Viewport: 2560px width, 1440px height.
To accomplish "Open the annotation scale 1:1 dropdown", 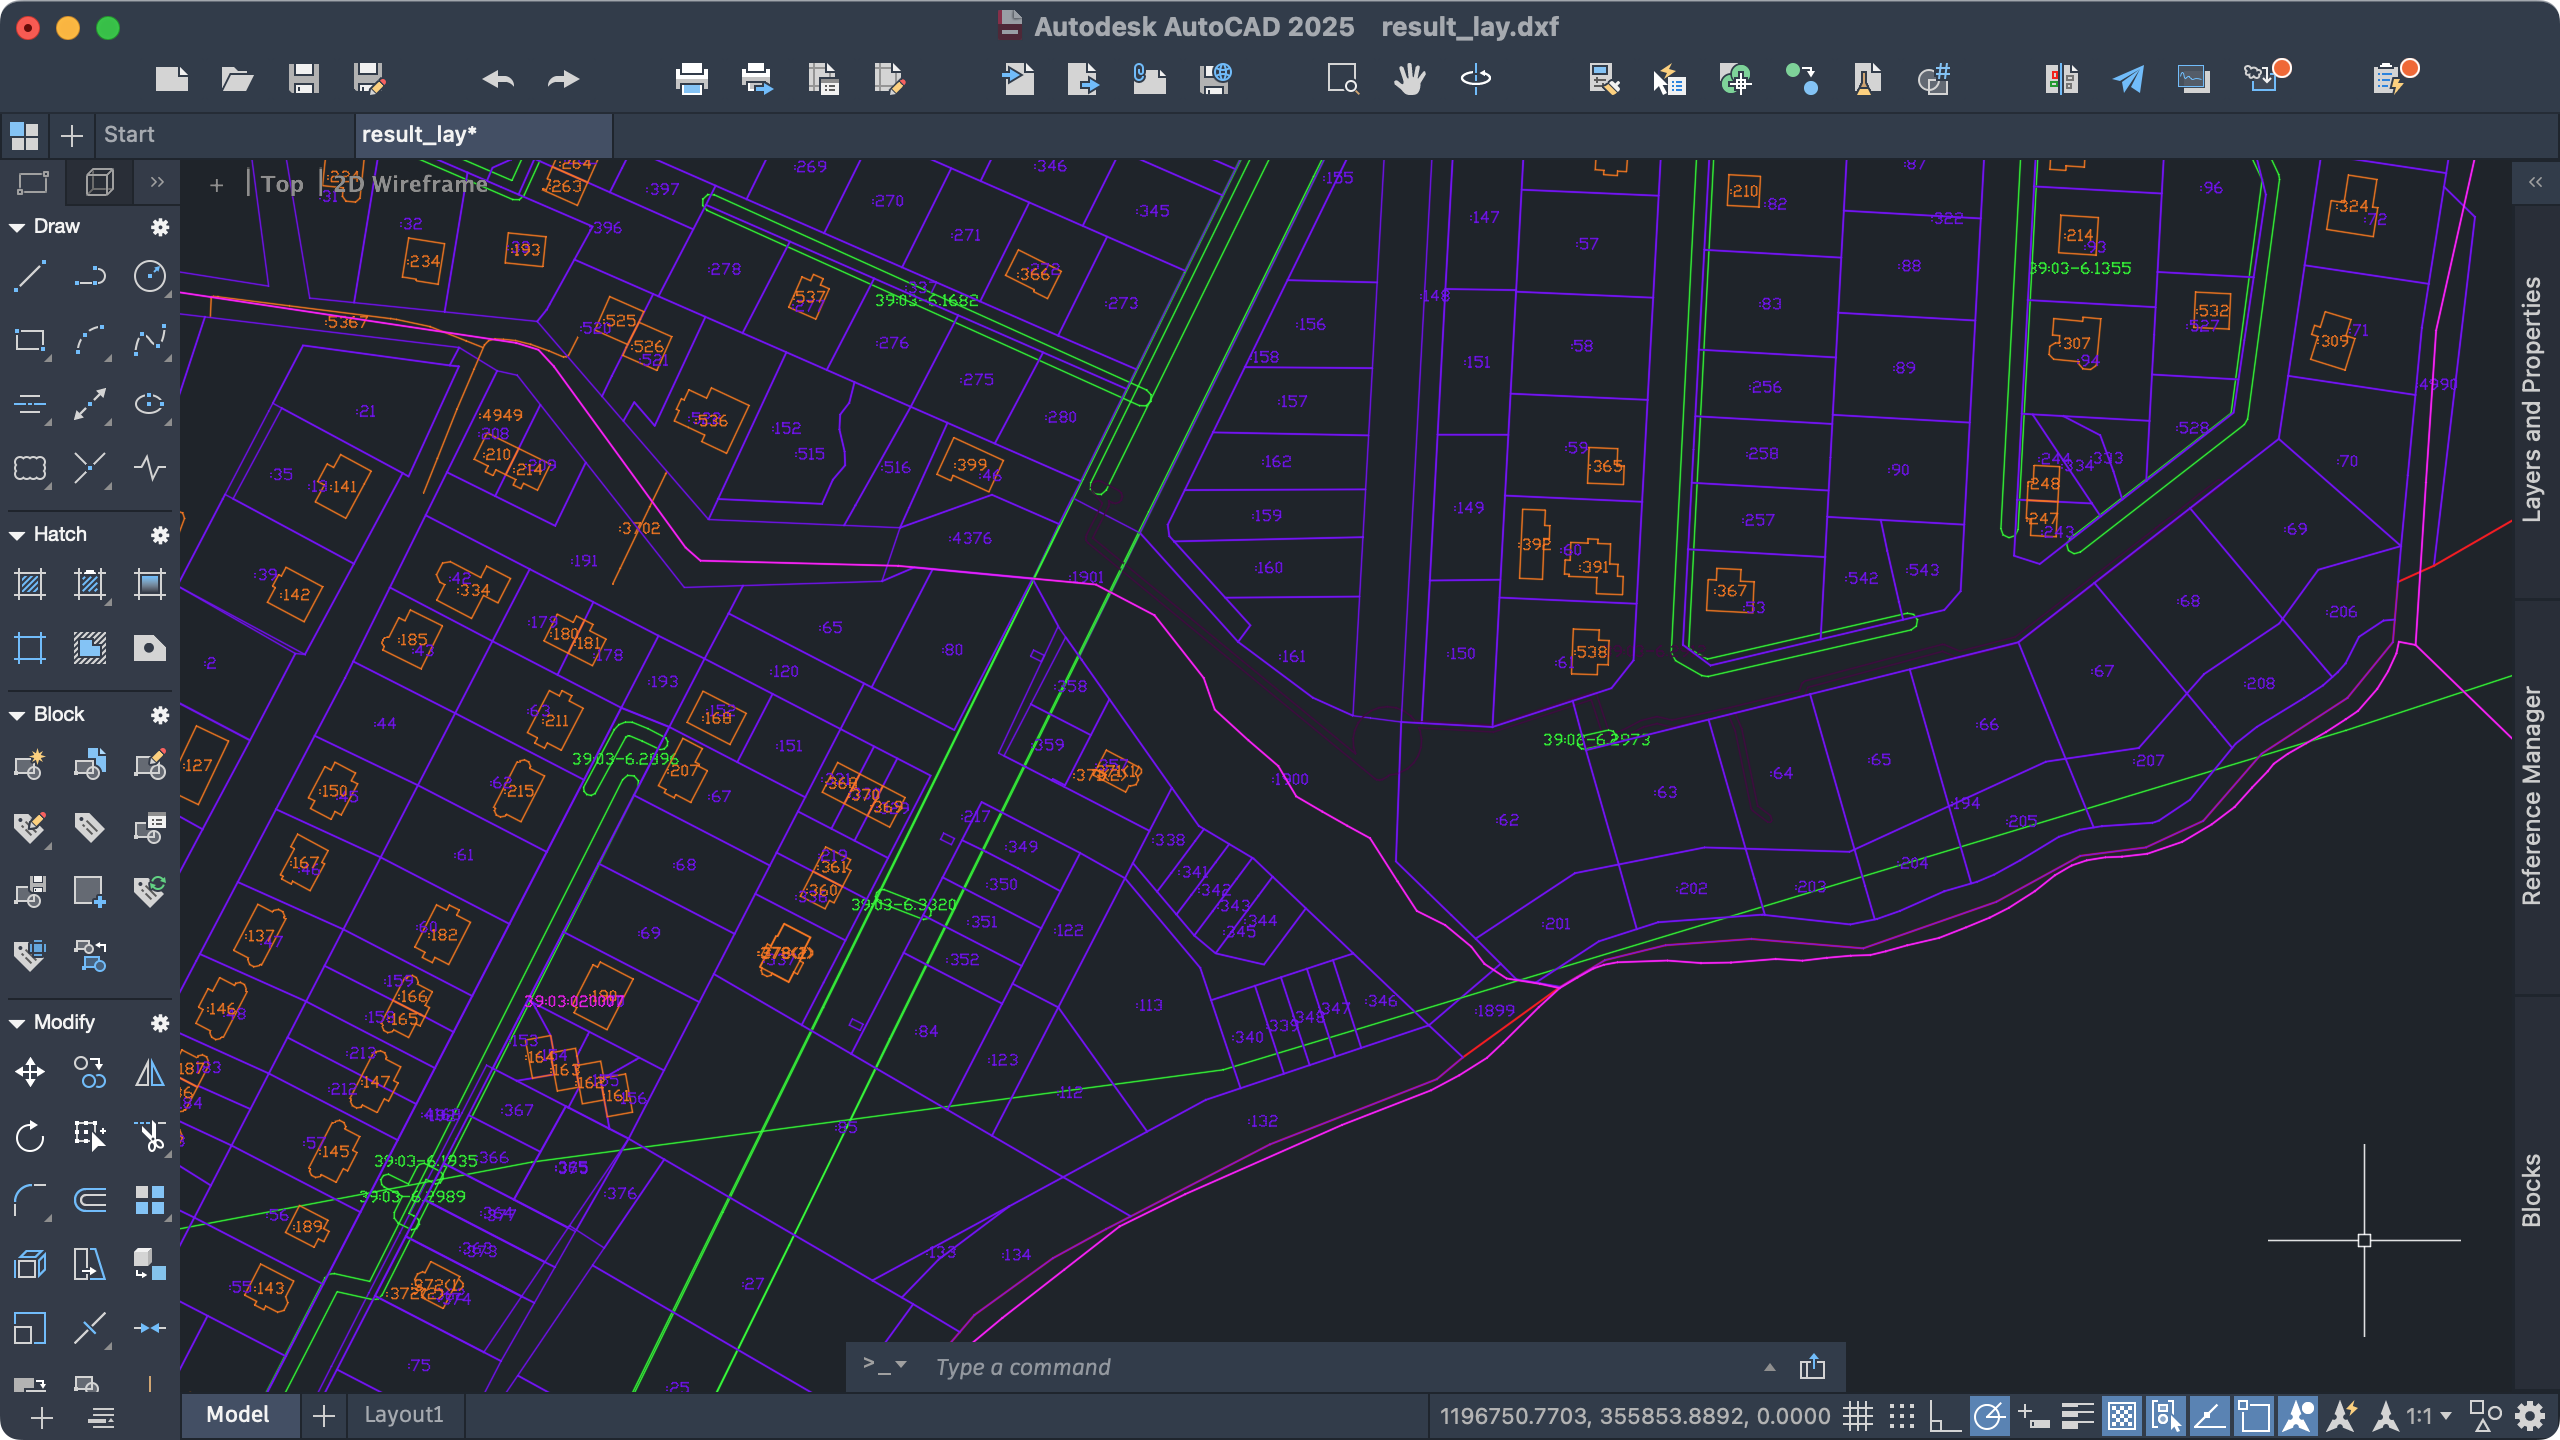I will pyautogui.click(x=2430, y=1416).
